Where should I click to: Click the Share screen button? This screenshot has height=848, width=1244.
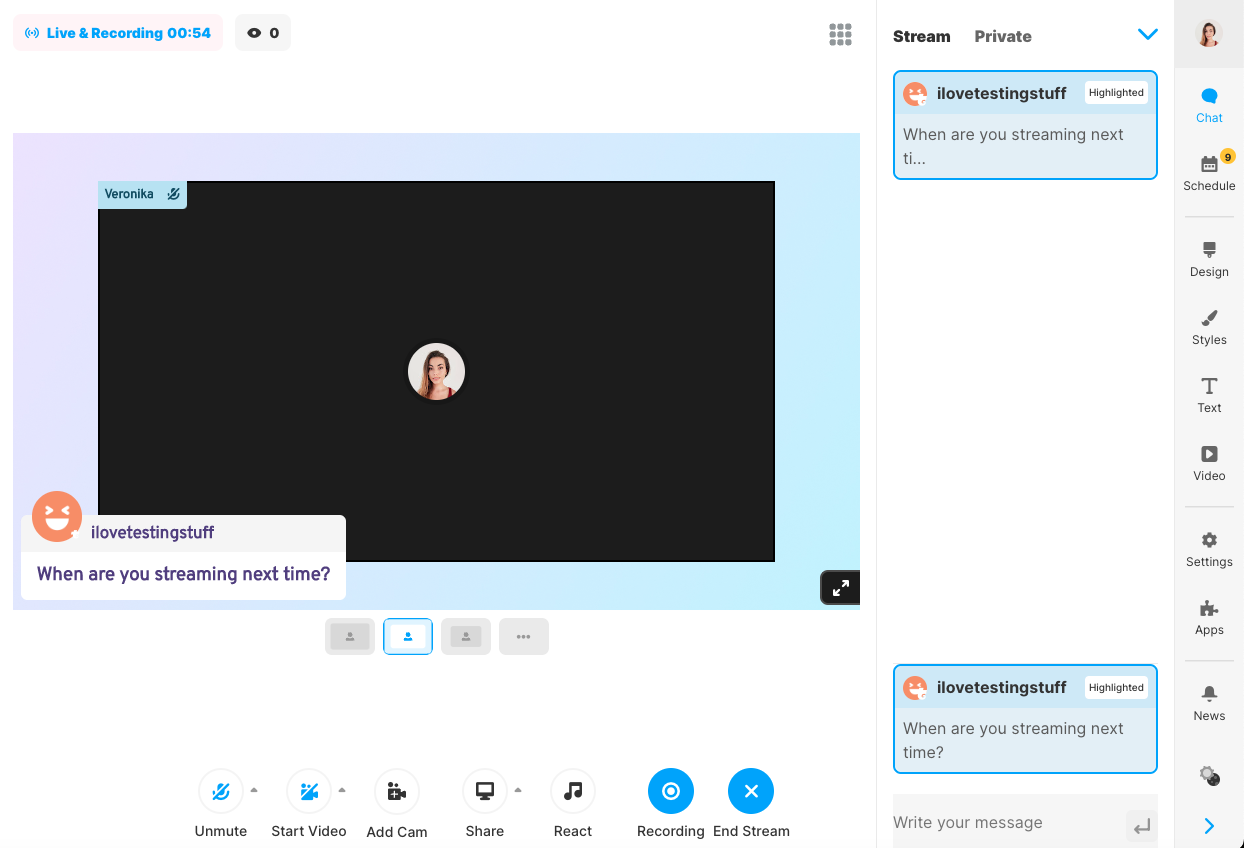[x=485, y=791]
